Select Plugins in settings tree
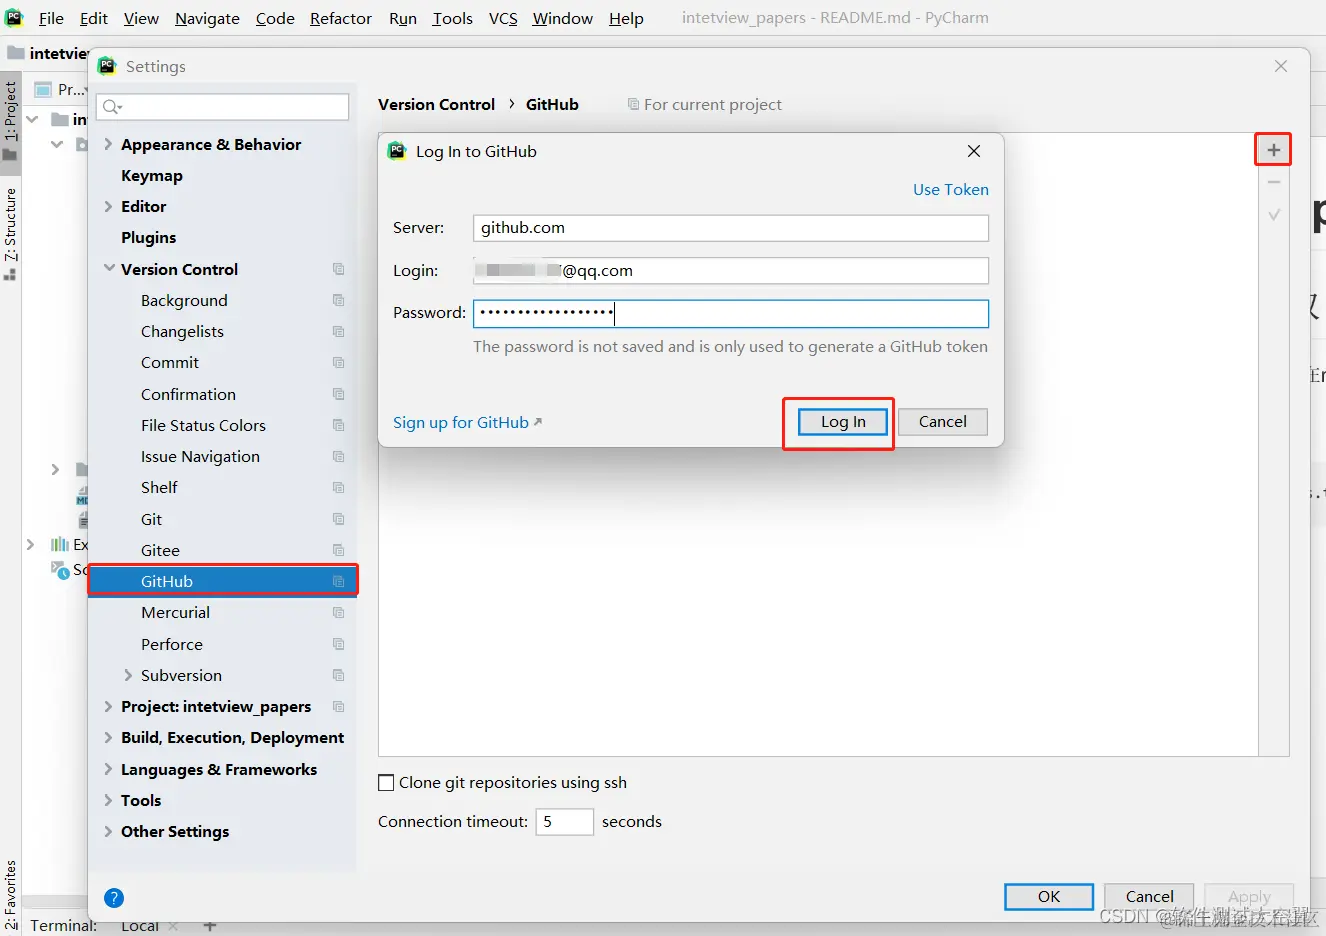Viewport: 1326px width, 936px height. 148,237
